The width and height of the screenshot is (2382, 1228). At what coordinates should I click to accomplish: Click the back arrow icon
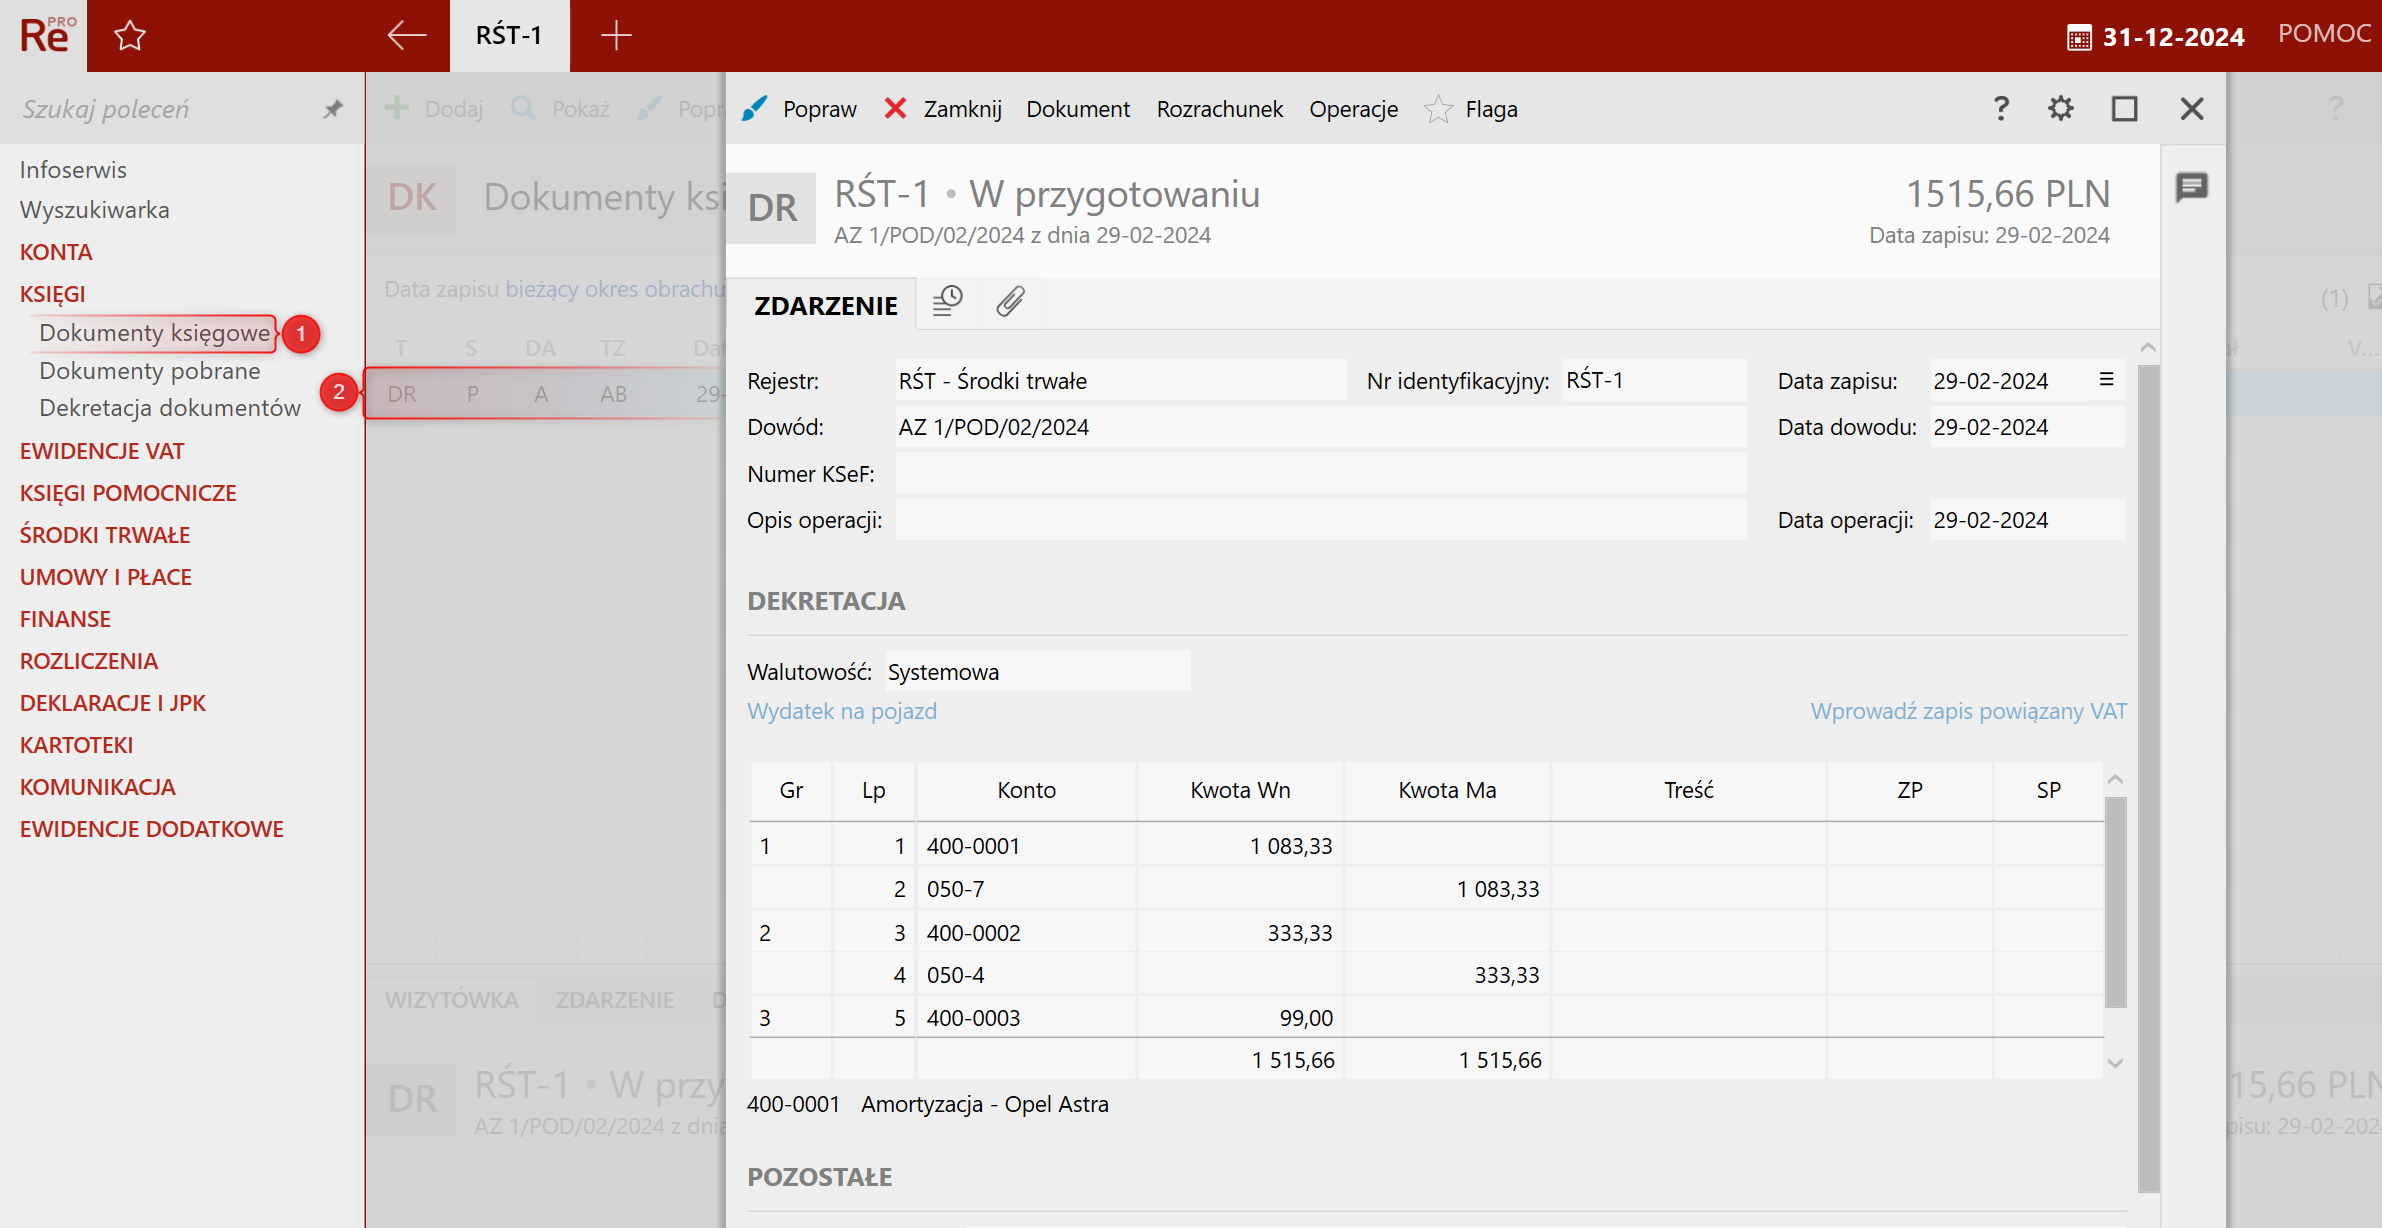(x=406, y=36)
